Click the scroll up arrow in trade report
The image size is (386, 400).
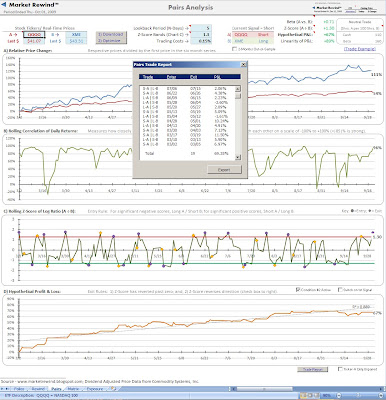(238, 89)
